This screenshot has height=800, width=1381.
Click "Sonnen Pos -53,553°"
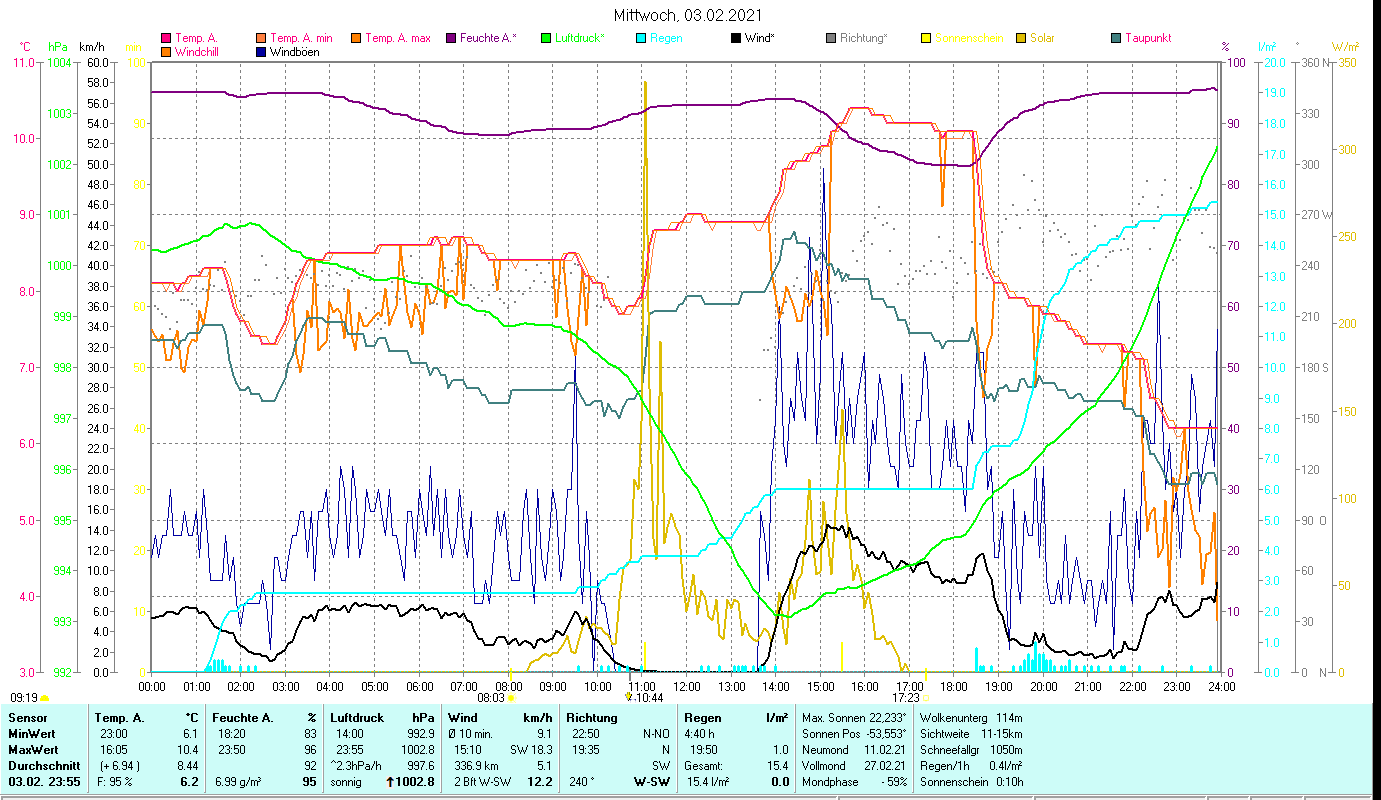tap(854, 733)
